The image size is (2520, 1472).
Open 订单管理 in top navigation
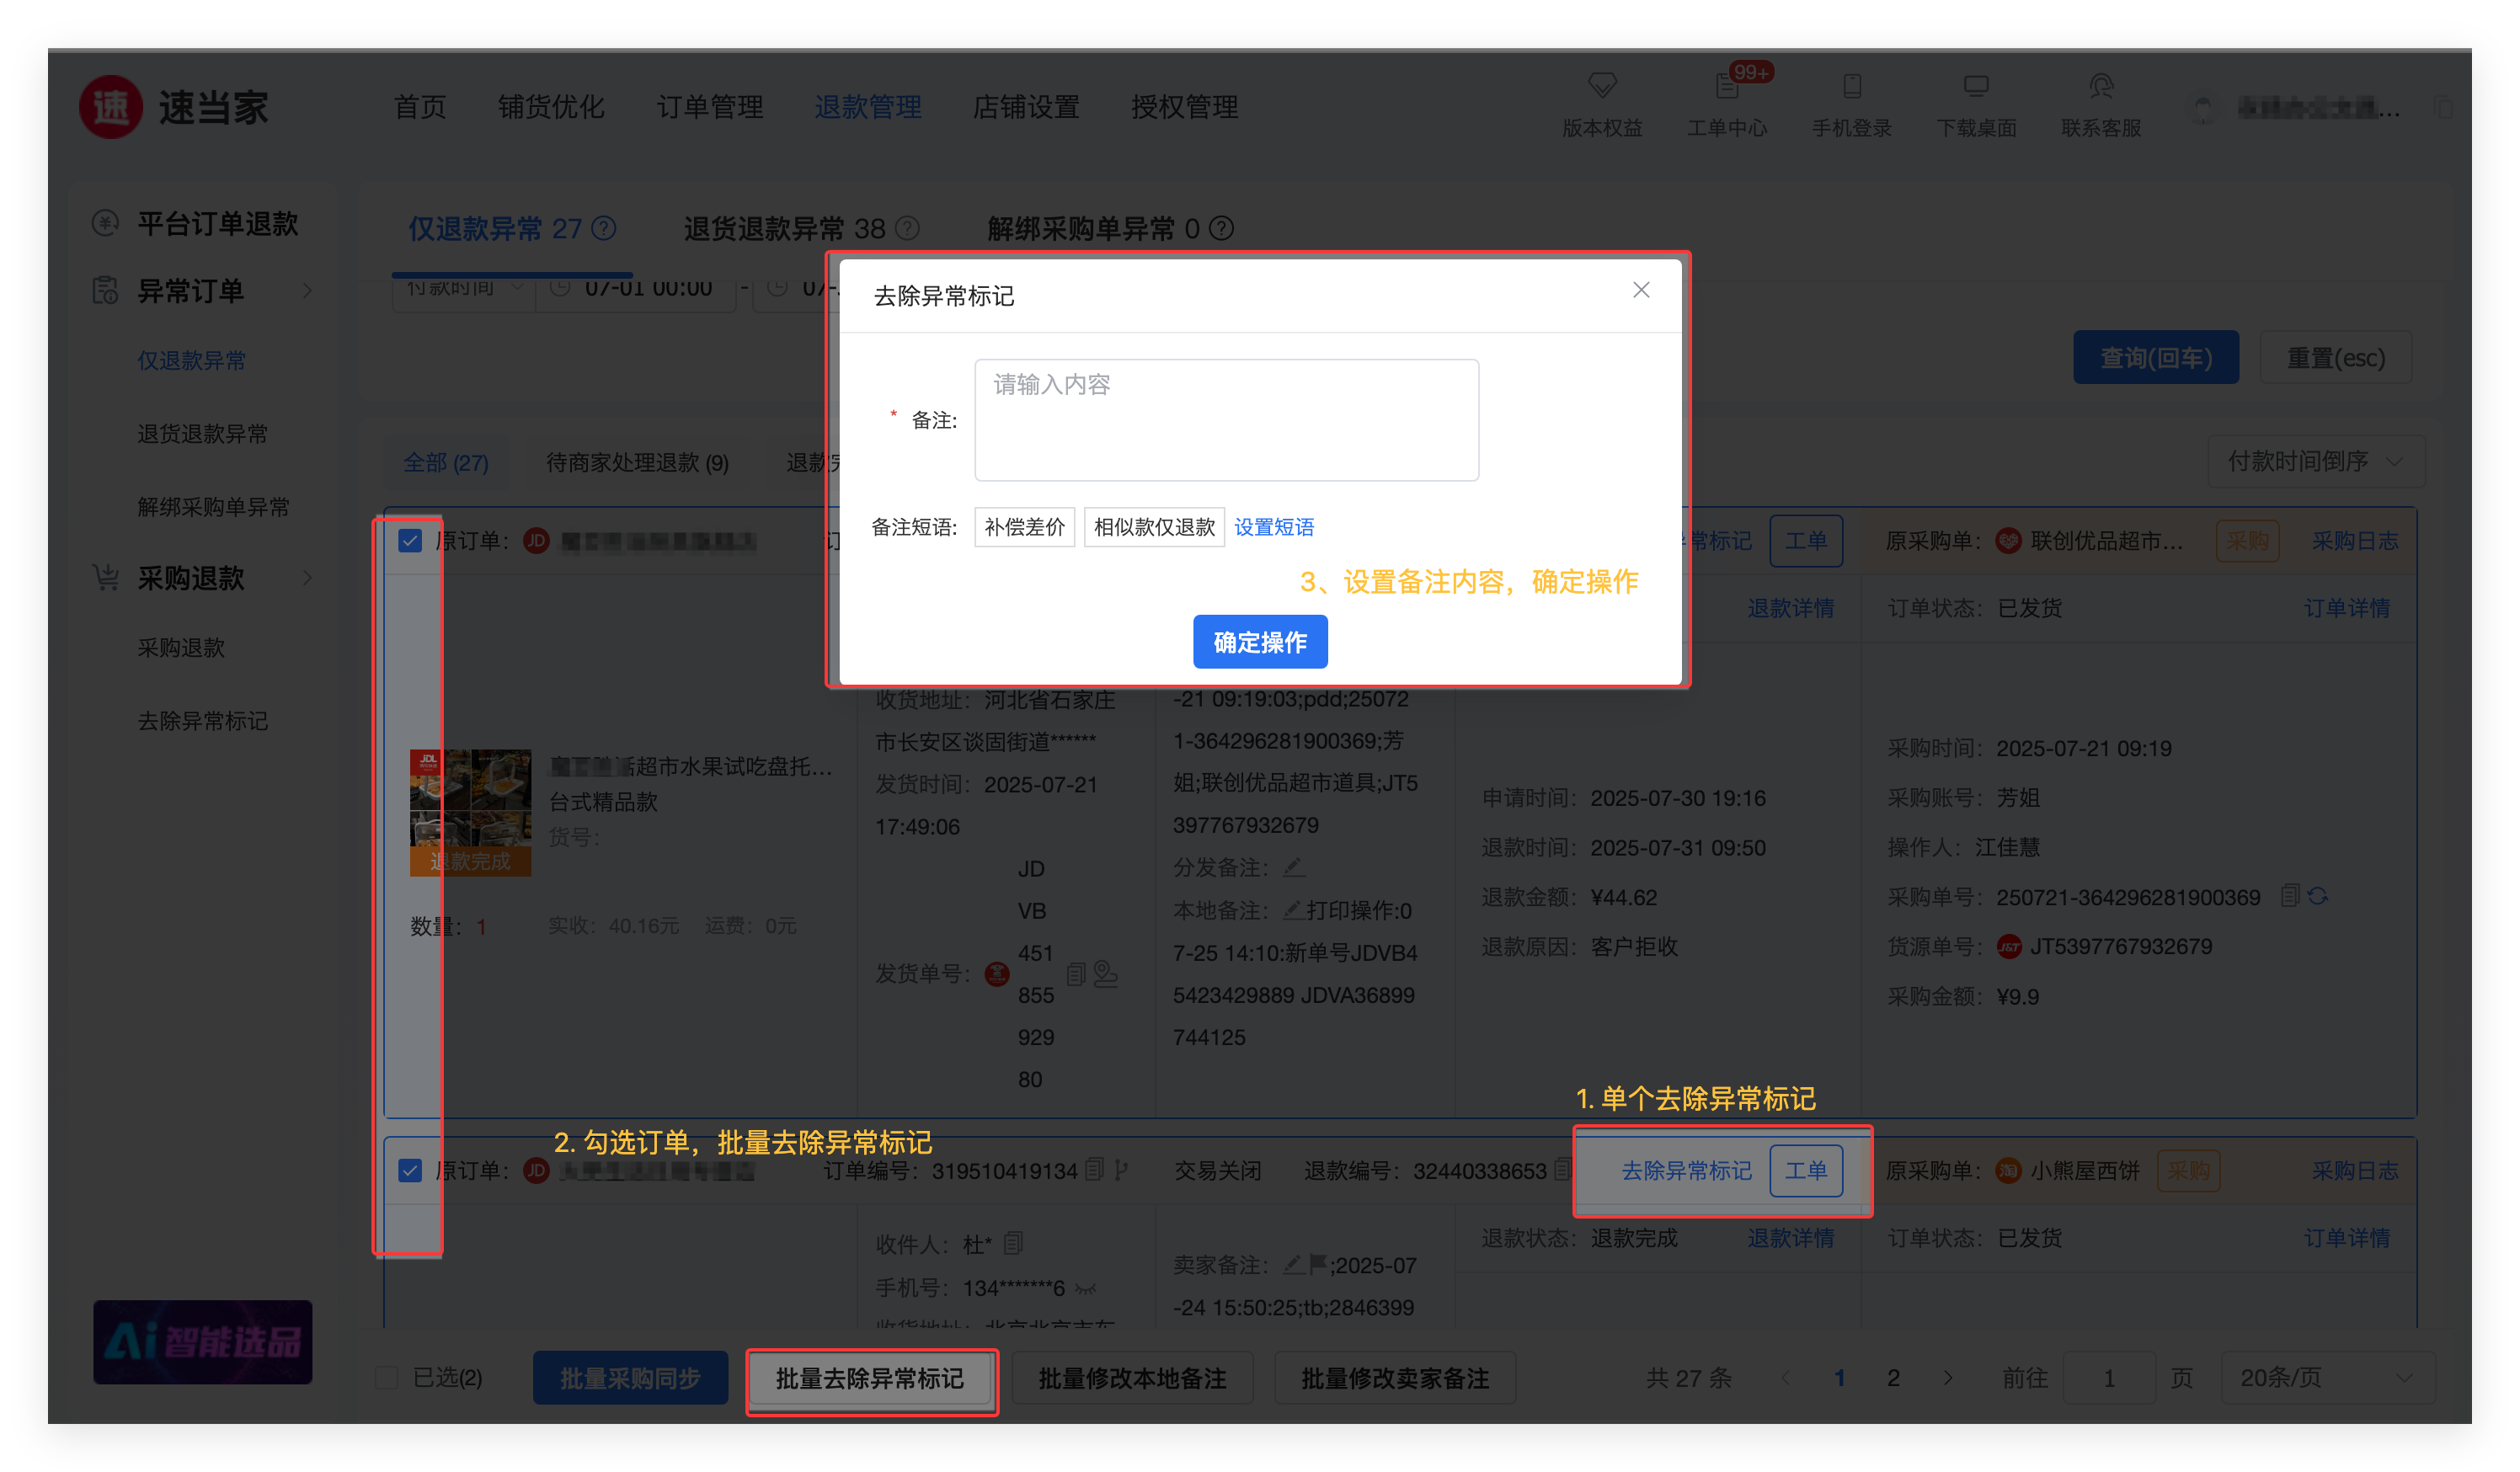click(710, 107)
